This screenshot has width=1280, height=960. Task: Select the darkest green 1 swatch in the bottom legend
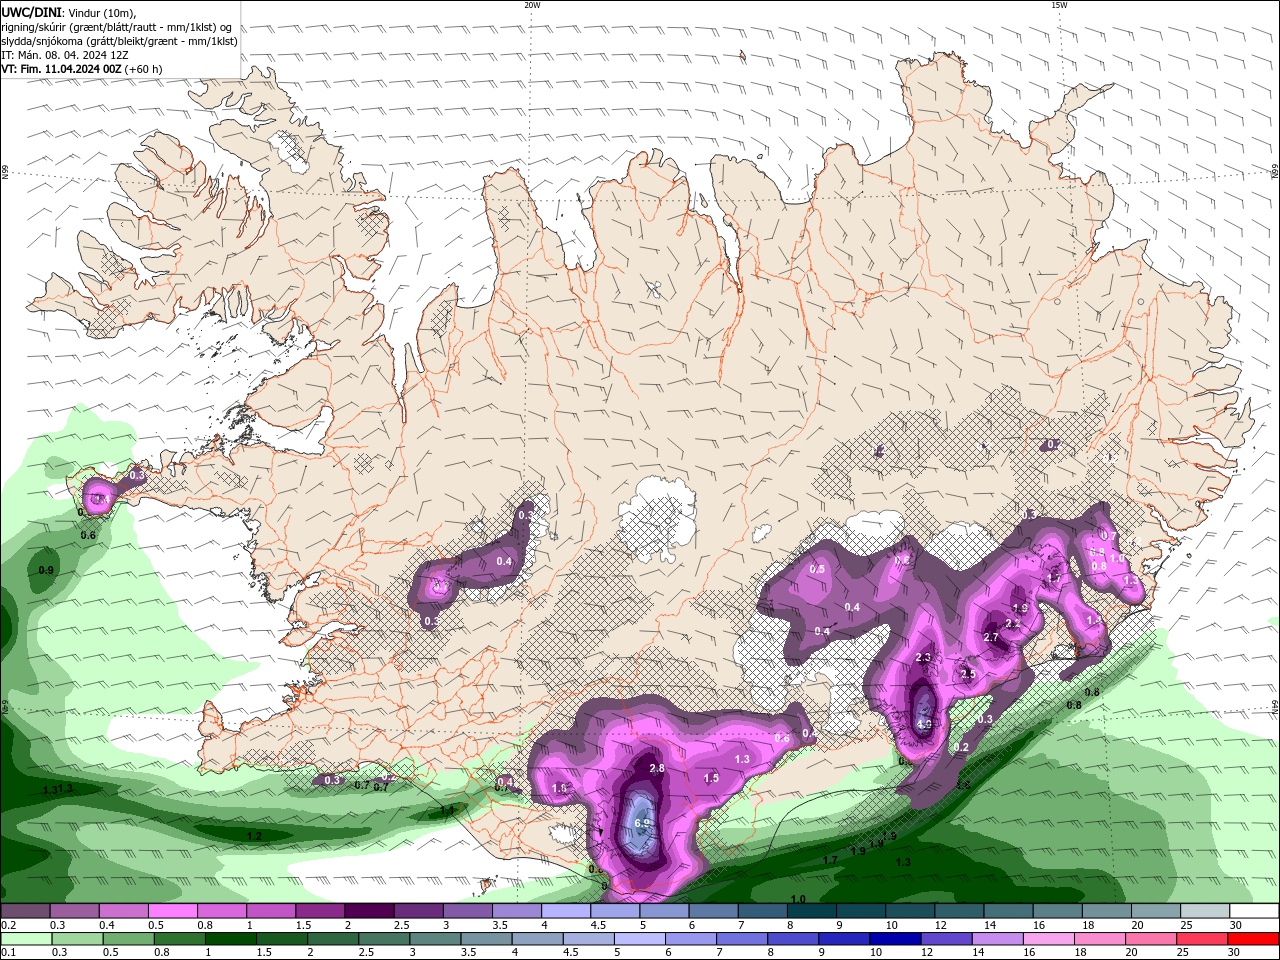[x=231, y=939]
